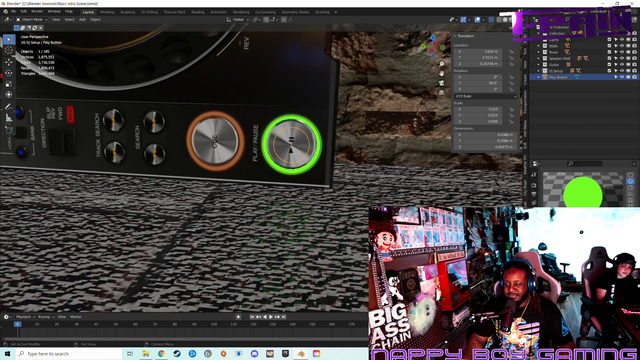Open the Object Mode dropdown
Image resolution: width=640 pixels, height=360 pixels.
pyautogui.click(x=32, y=20)
